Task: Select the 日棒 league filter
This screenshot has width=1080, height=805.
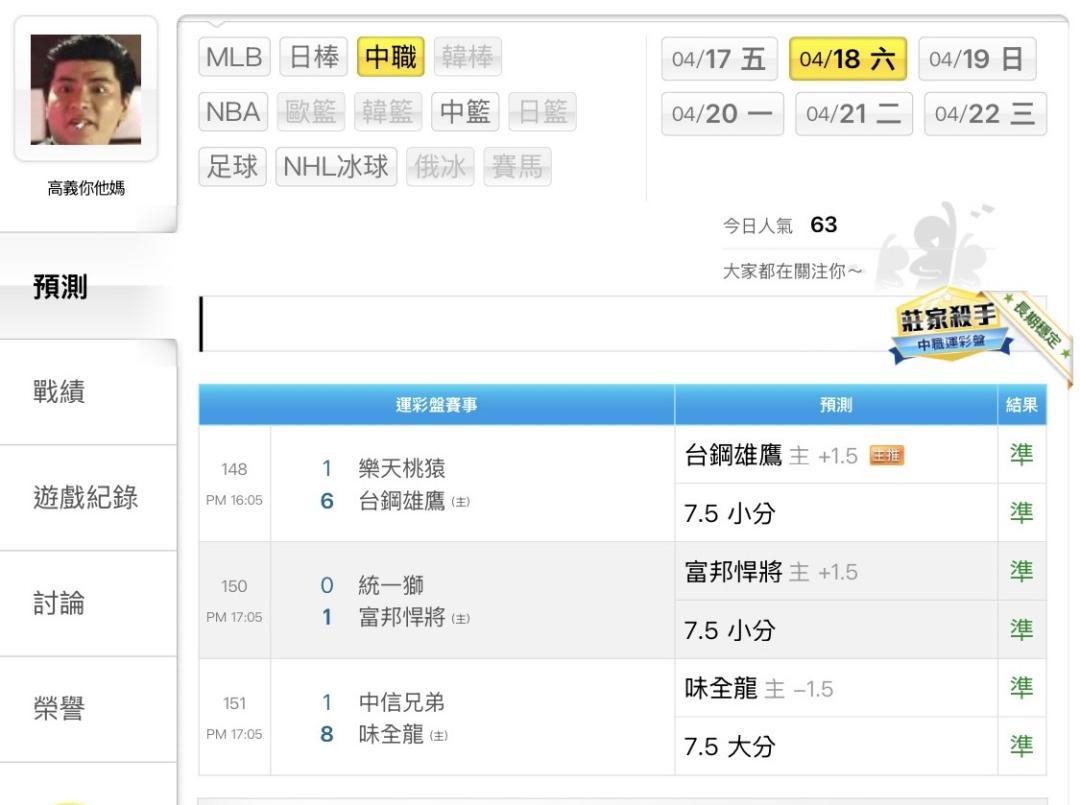Action: [312, 58]
